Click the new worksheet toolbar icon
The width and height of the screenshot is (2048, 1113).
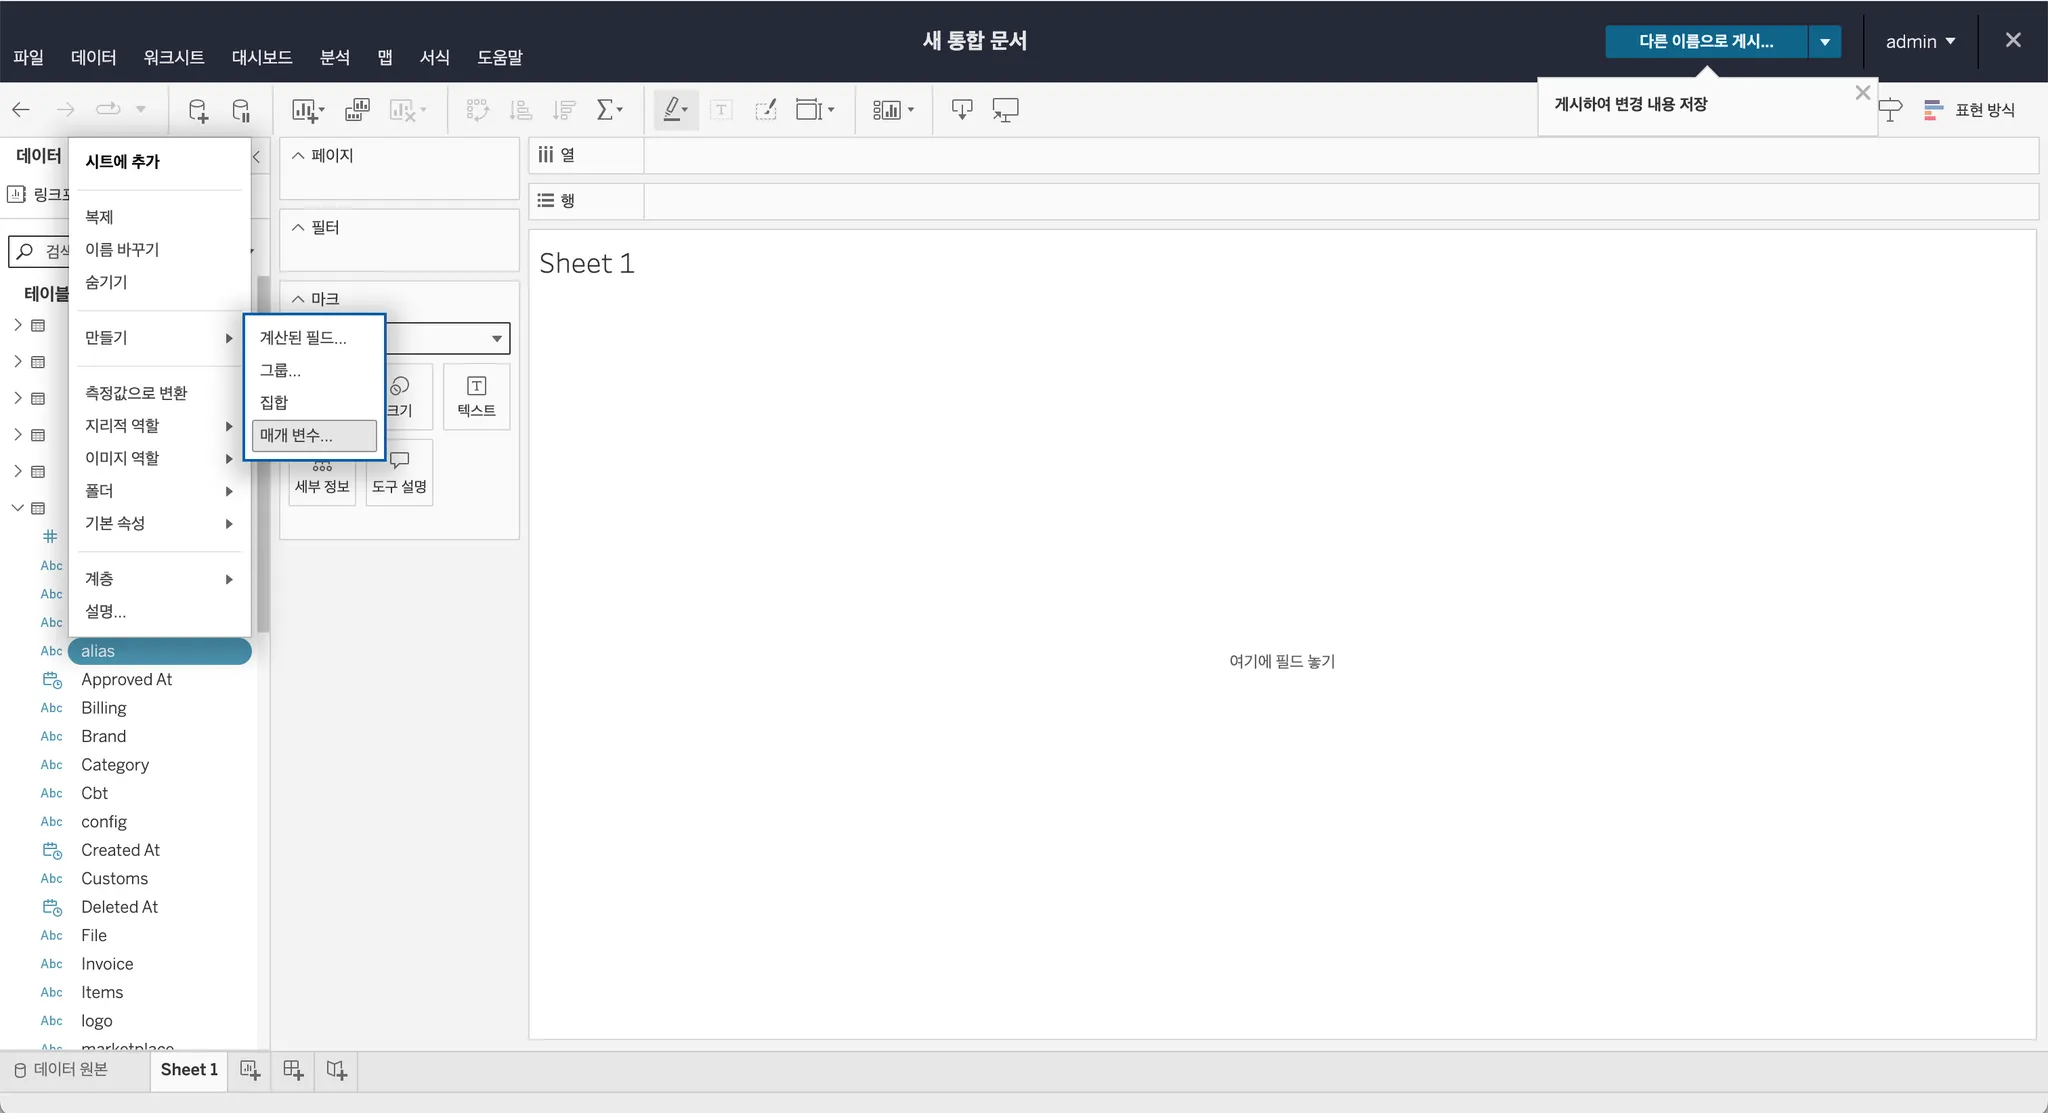[304, 110]
